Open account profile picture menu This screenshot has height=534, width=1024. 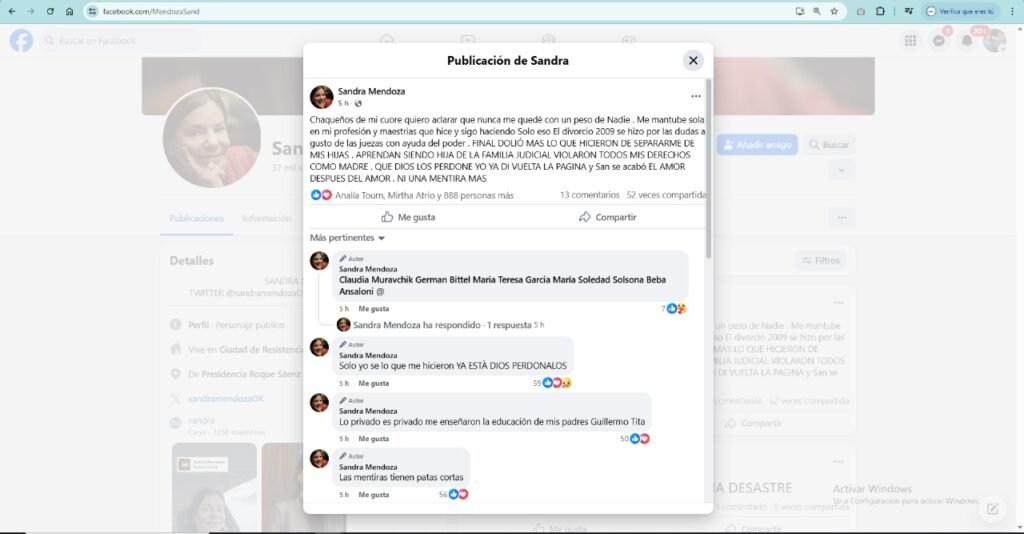coord(995,40)
